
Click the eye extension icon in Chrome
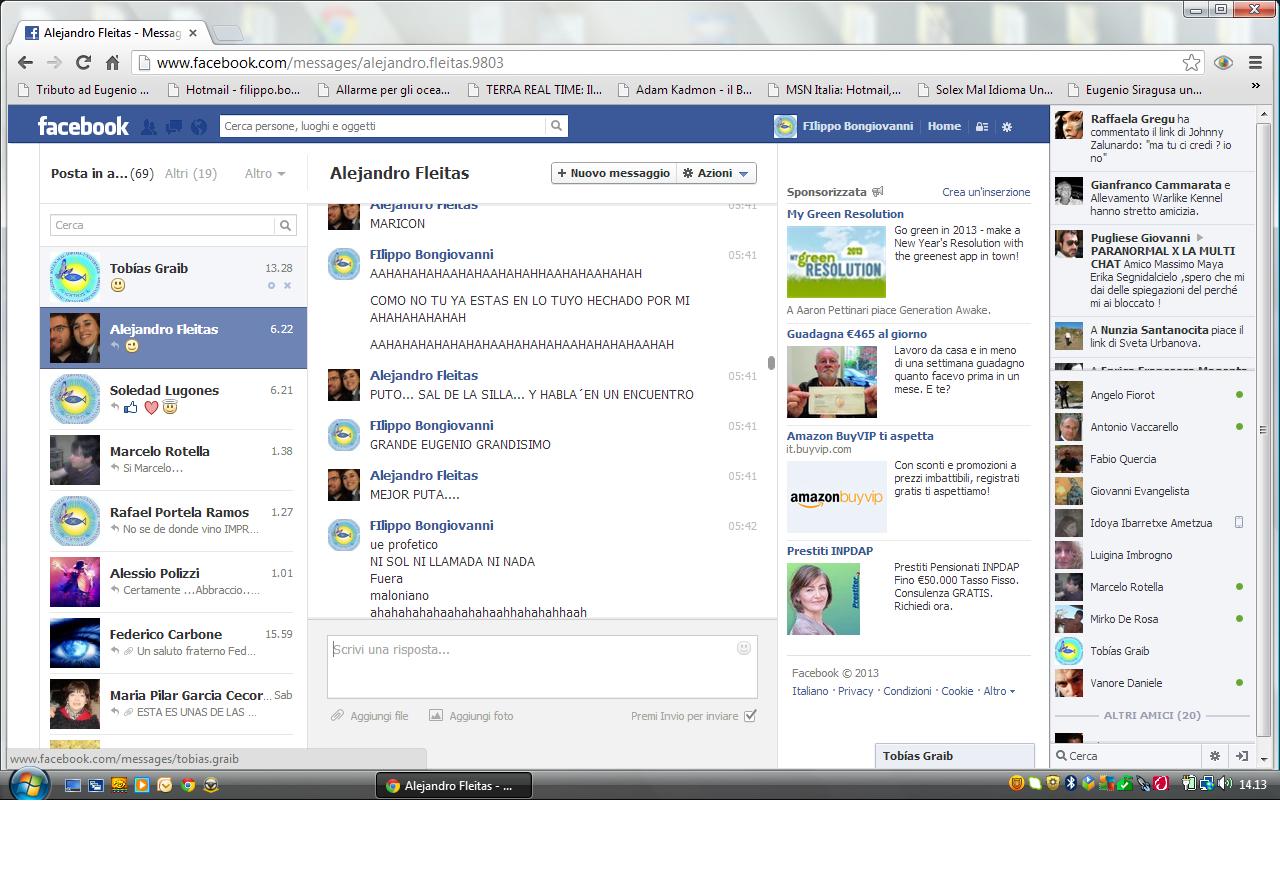coord(1223,63)
